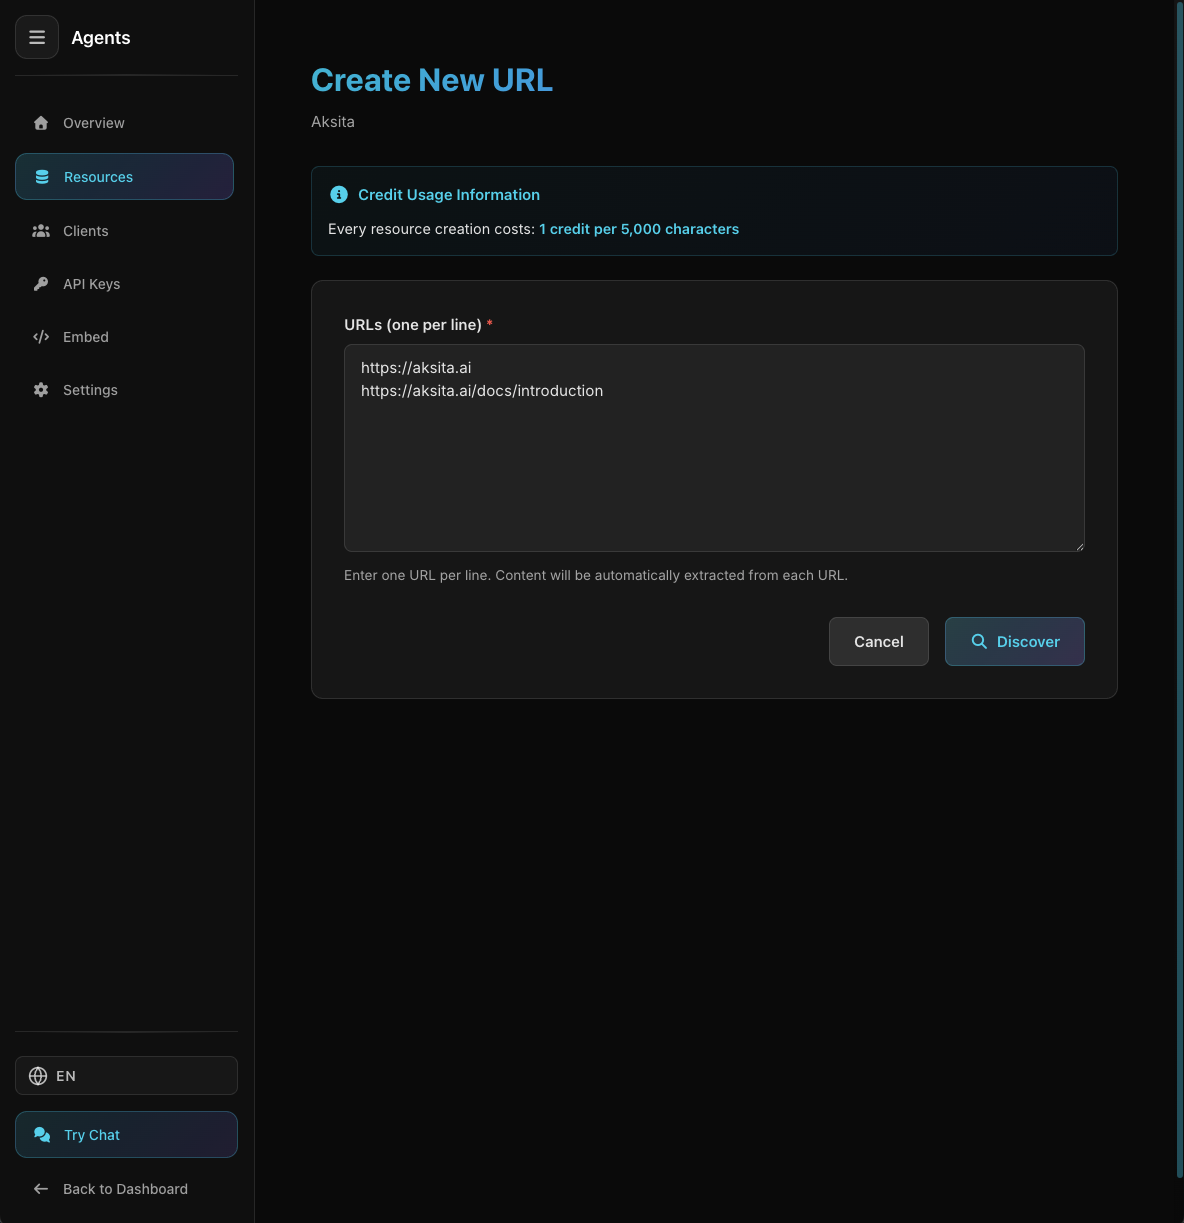Click the Credit Usage Information info icon
The width and height of the screenshot is (1184, 1223).
[x=338, y=195]
